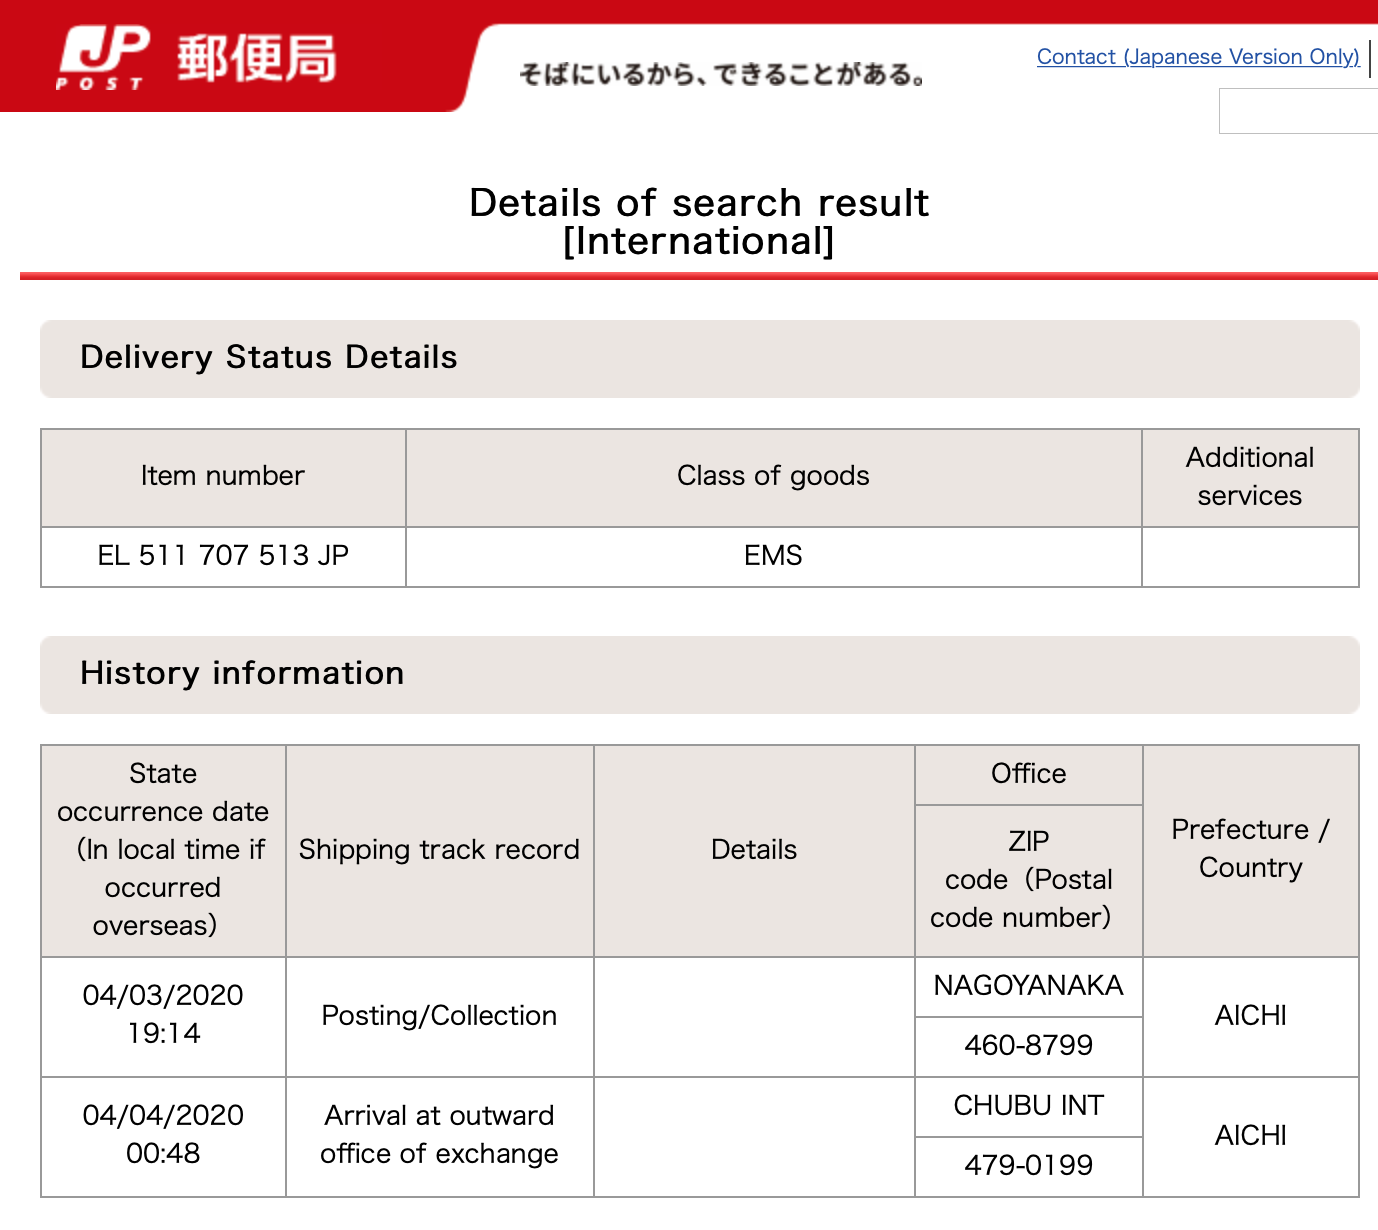Click the CHUBU INT office cell
This screenshot has width=1378, height=1230.
[x=1028, y=1106]
